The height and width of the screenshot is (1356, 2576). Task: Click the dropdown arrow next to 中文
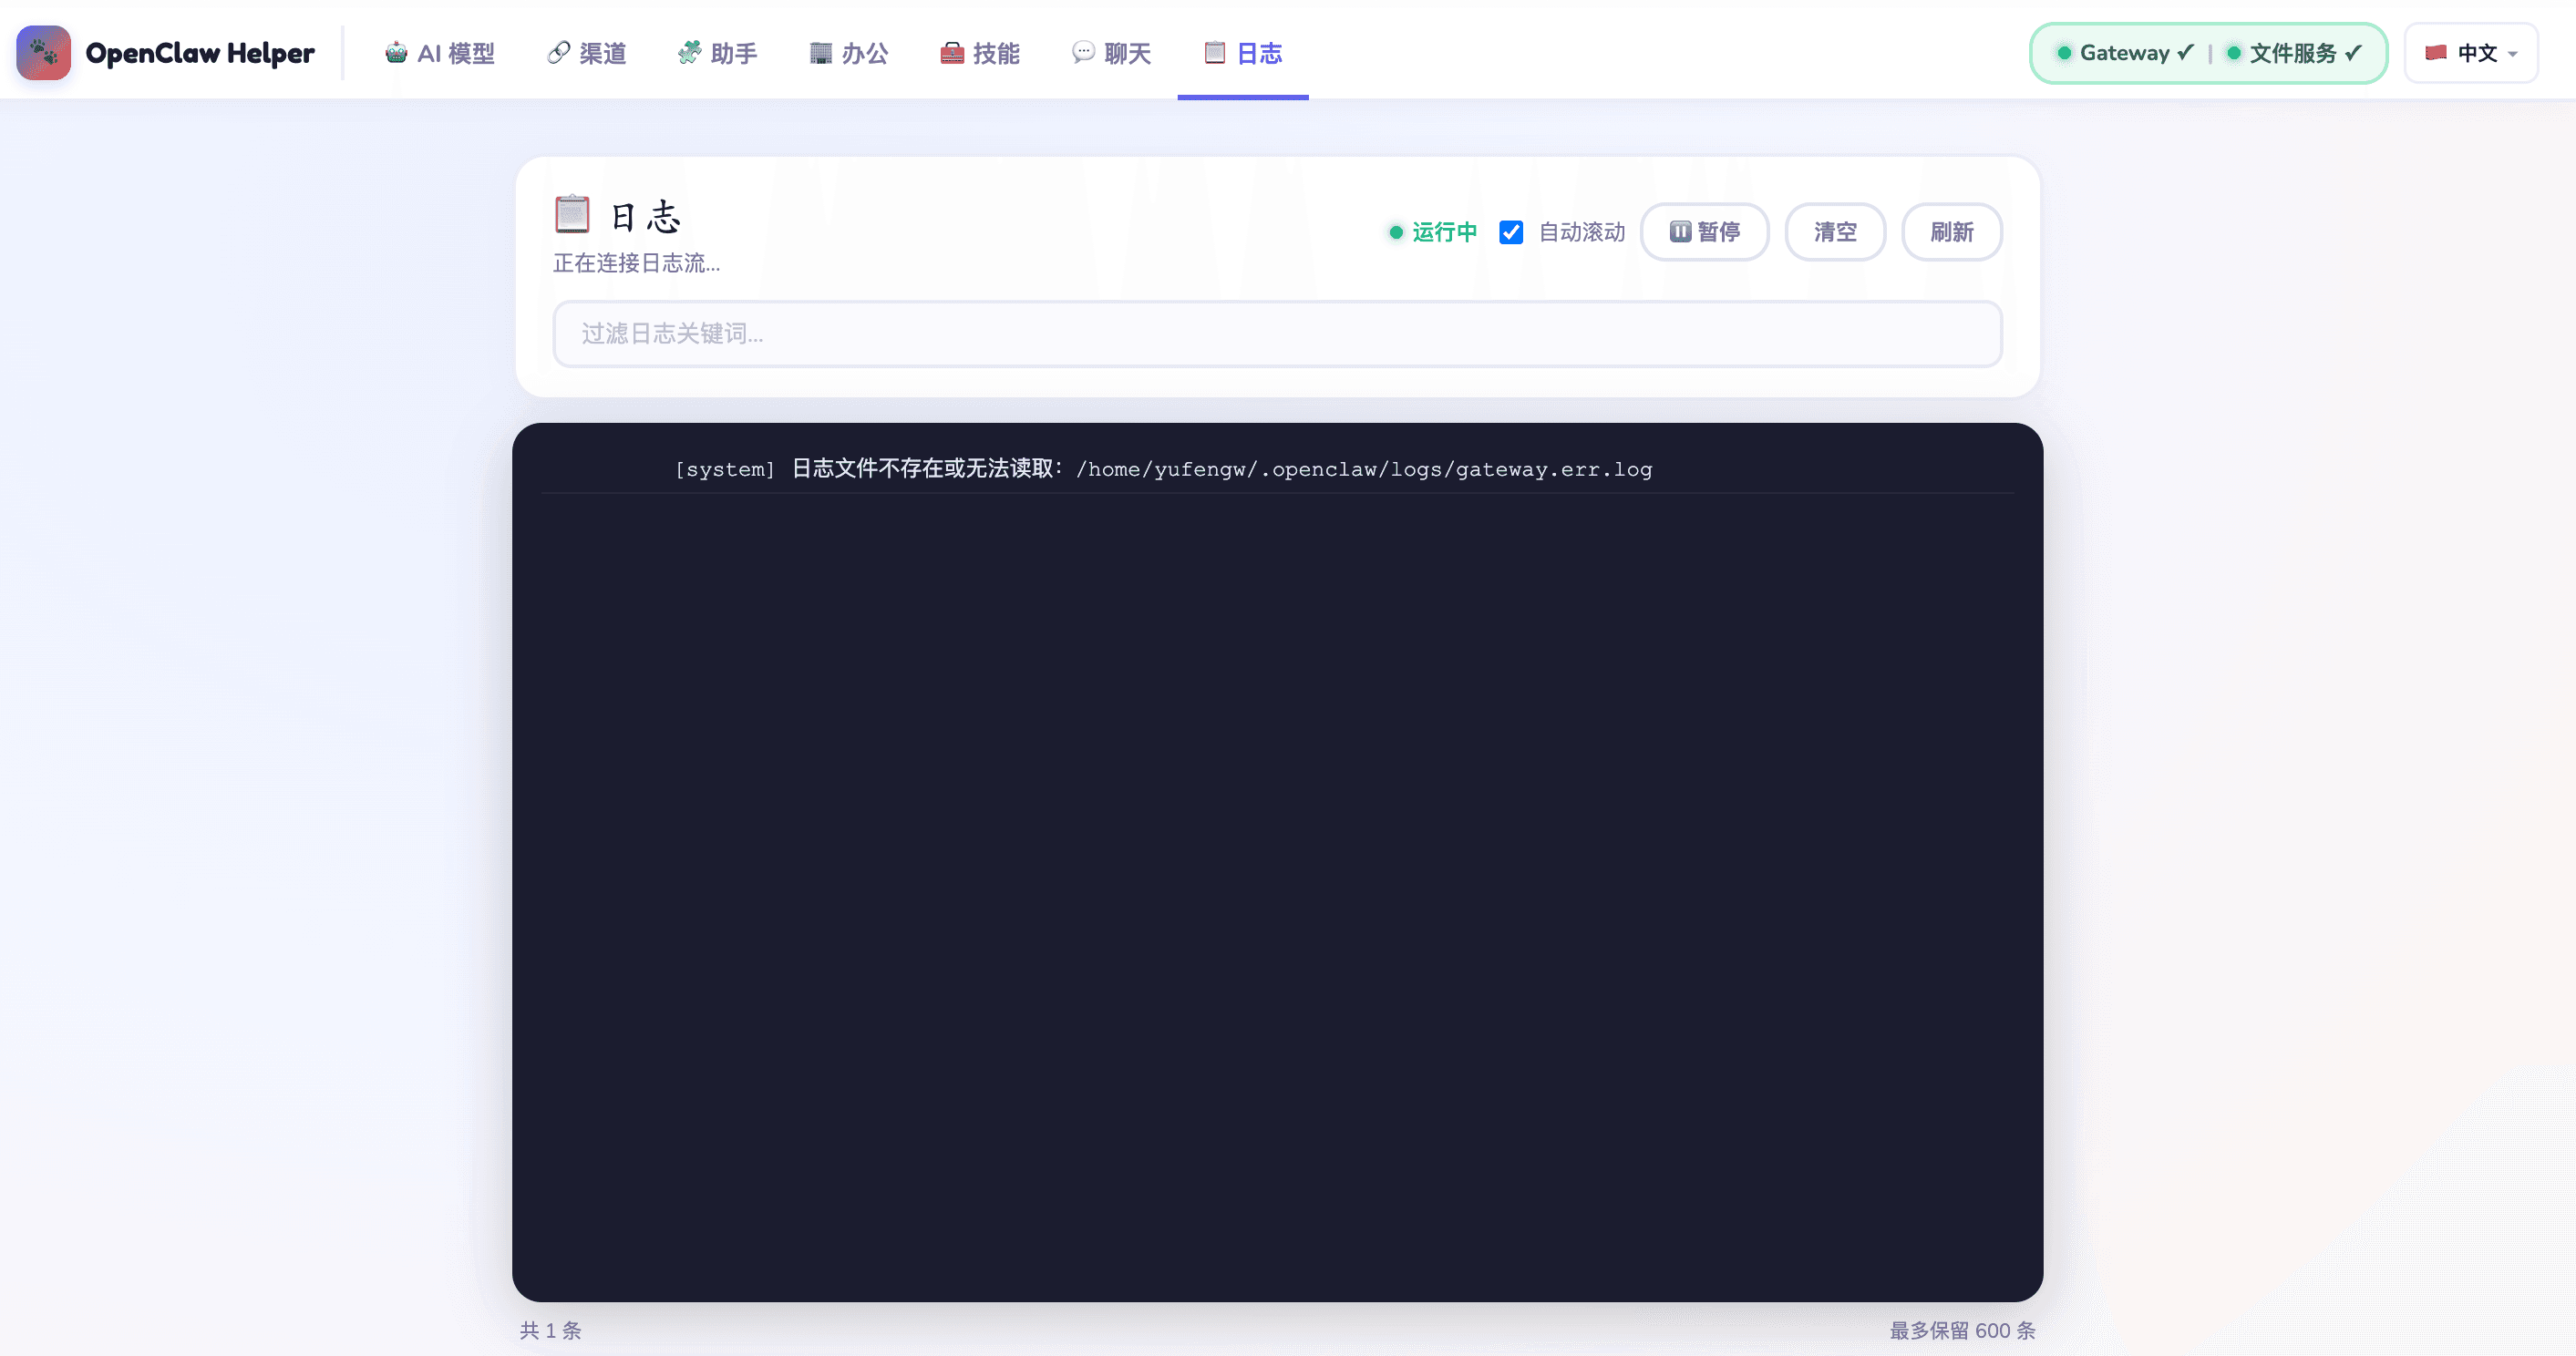(x=2513, y=54)
